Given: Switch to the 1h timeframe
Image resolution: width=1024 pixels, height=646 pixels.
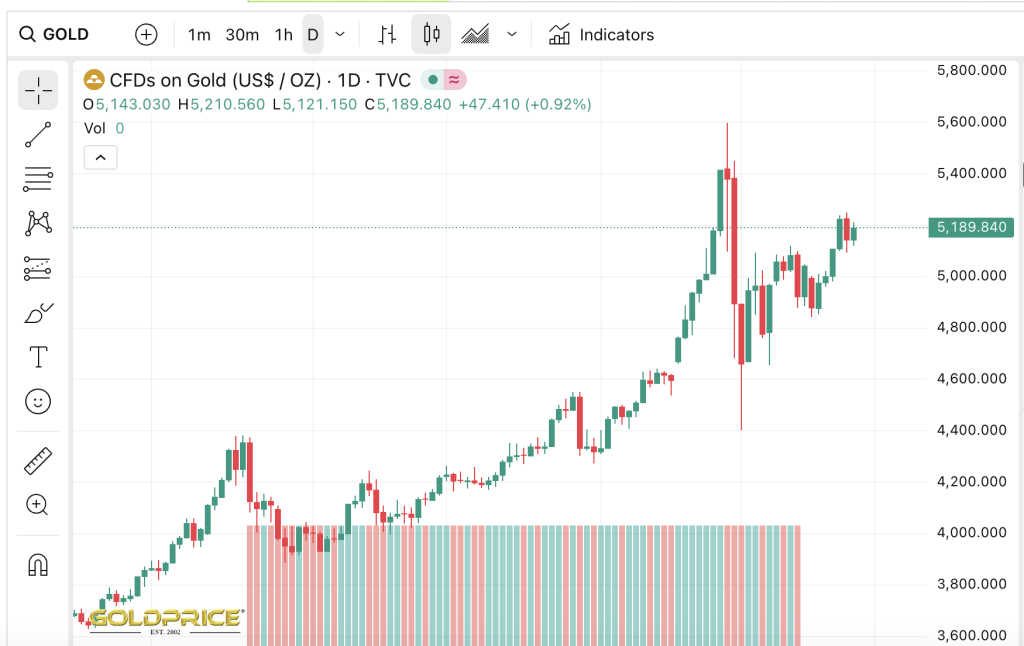Looking at the screenshot, I should pyautogui.click(x=283, y=35).
